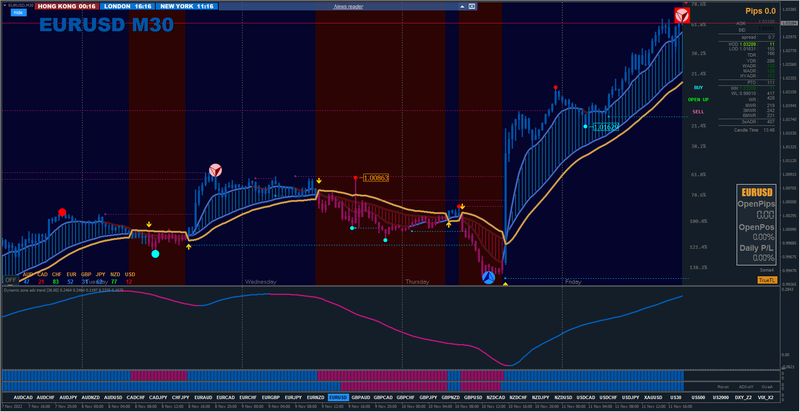The height and width of the screenshot is (412, 800).
Task: Click the small red dot at Friday's first peak
Action: click(556, 87)
